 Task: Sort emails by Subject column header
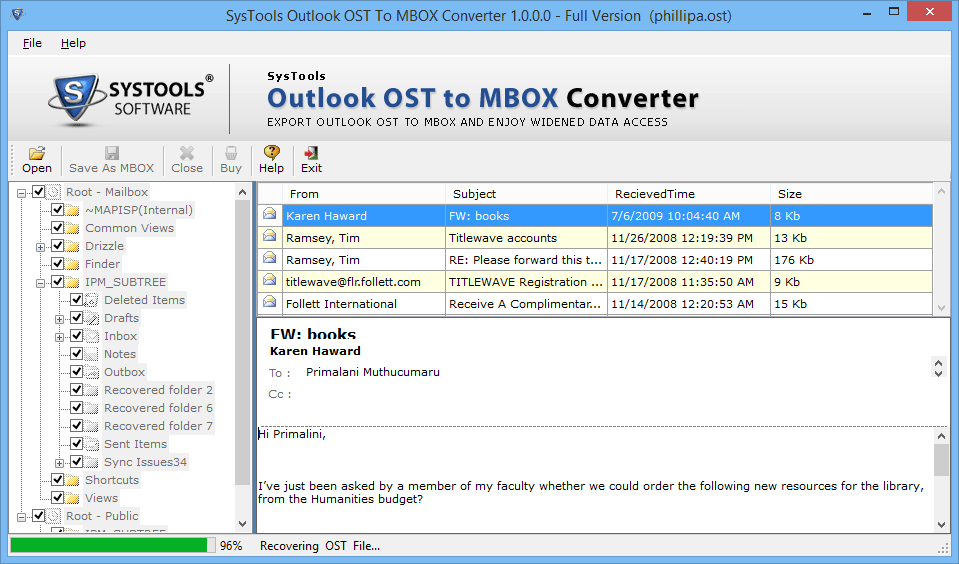pos(526,194)
